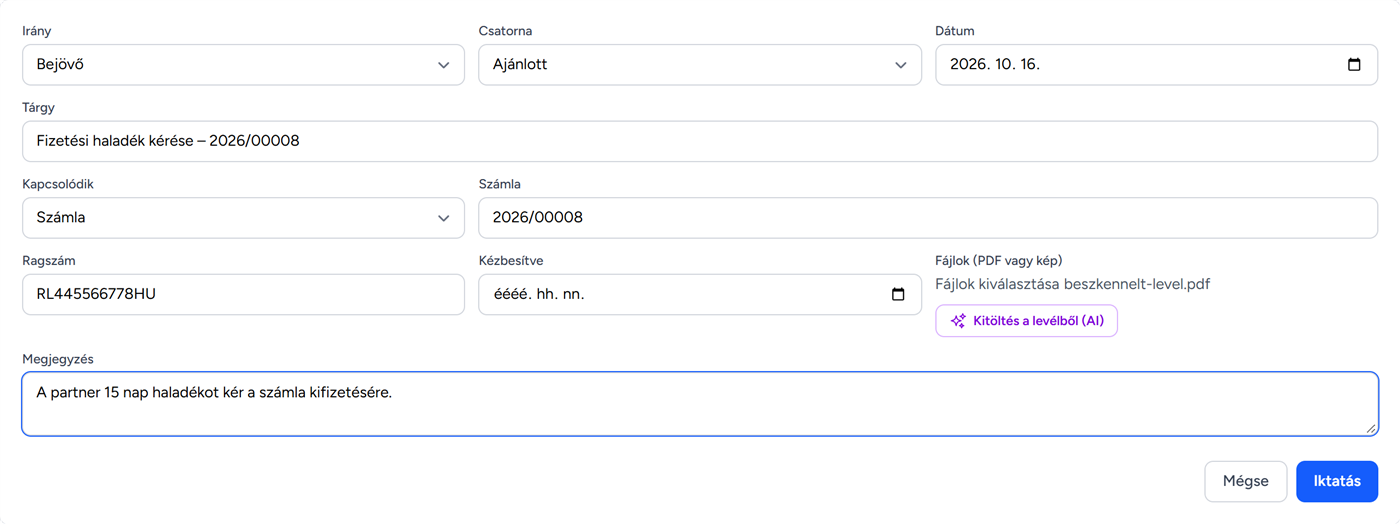
Task: Click inside the Megjegyzés textarea
Action: (700, 404)
